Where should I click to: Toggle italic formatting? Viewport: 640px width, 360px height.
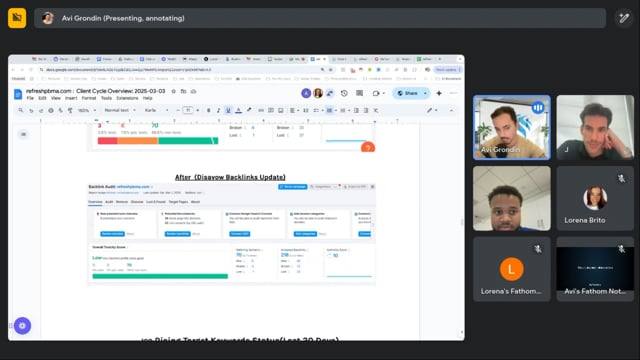coord(218,110)
